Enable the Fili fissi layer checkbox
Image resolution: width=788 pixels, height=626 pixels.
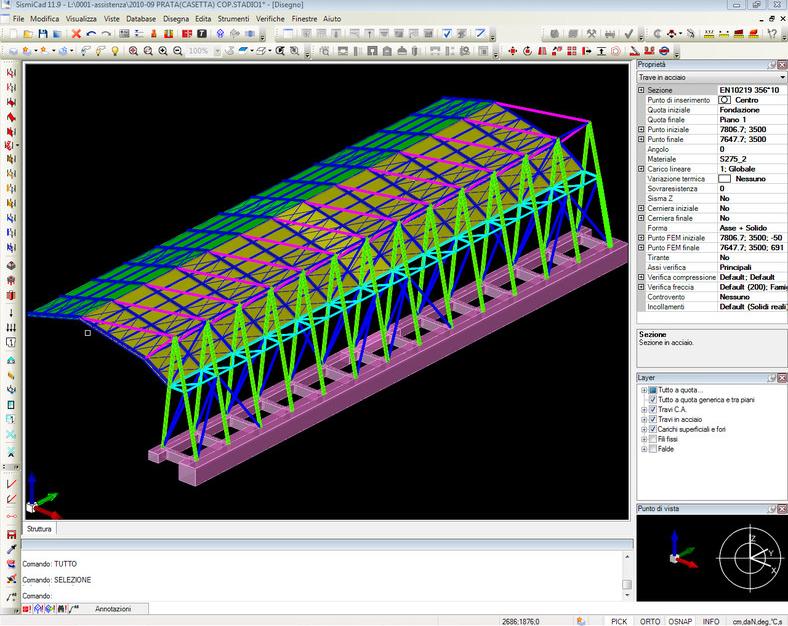pyautogui.click(x=652, y=439)
